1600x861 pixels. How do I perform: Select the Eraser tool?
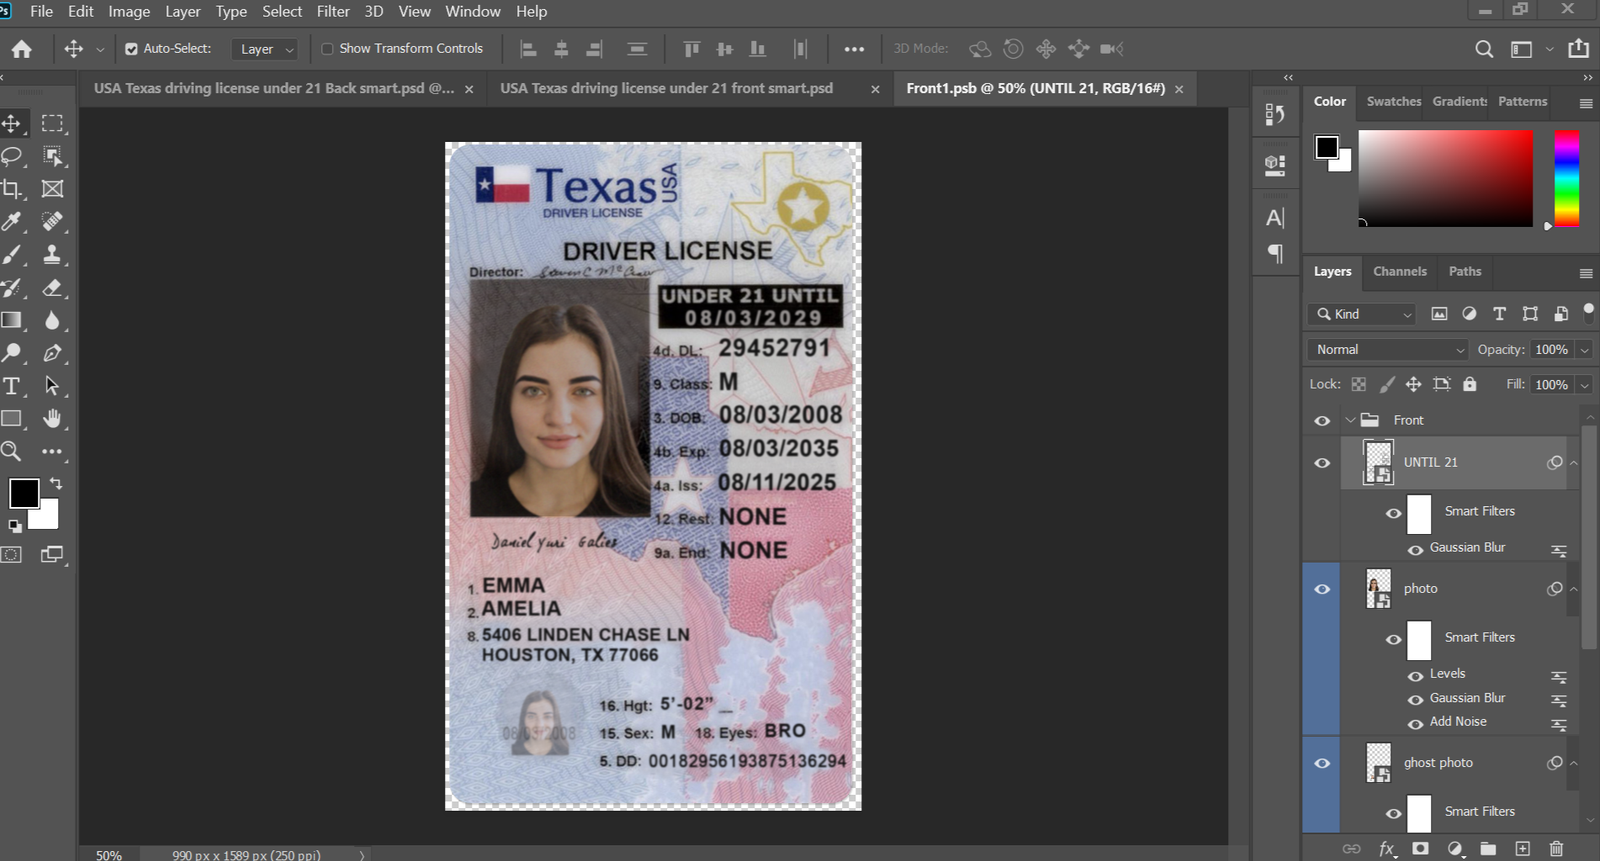click(x=52, y=288)
